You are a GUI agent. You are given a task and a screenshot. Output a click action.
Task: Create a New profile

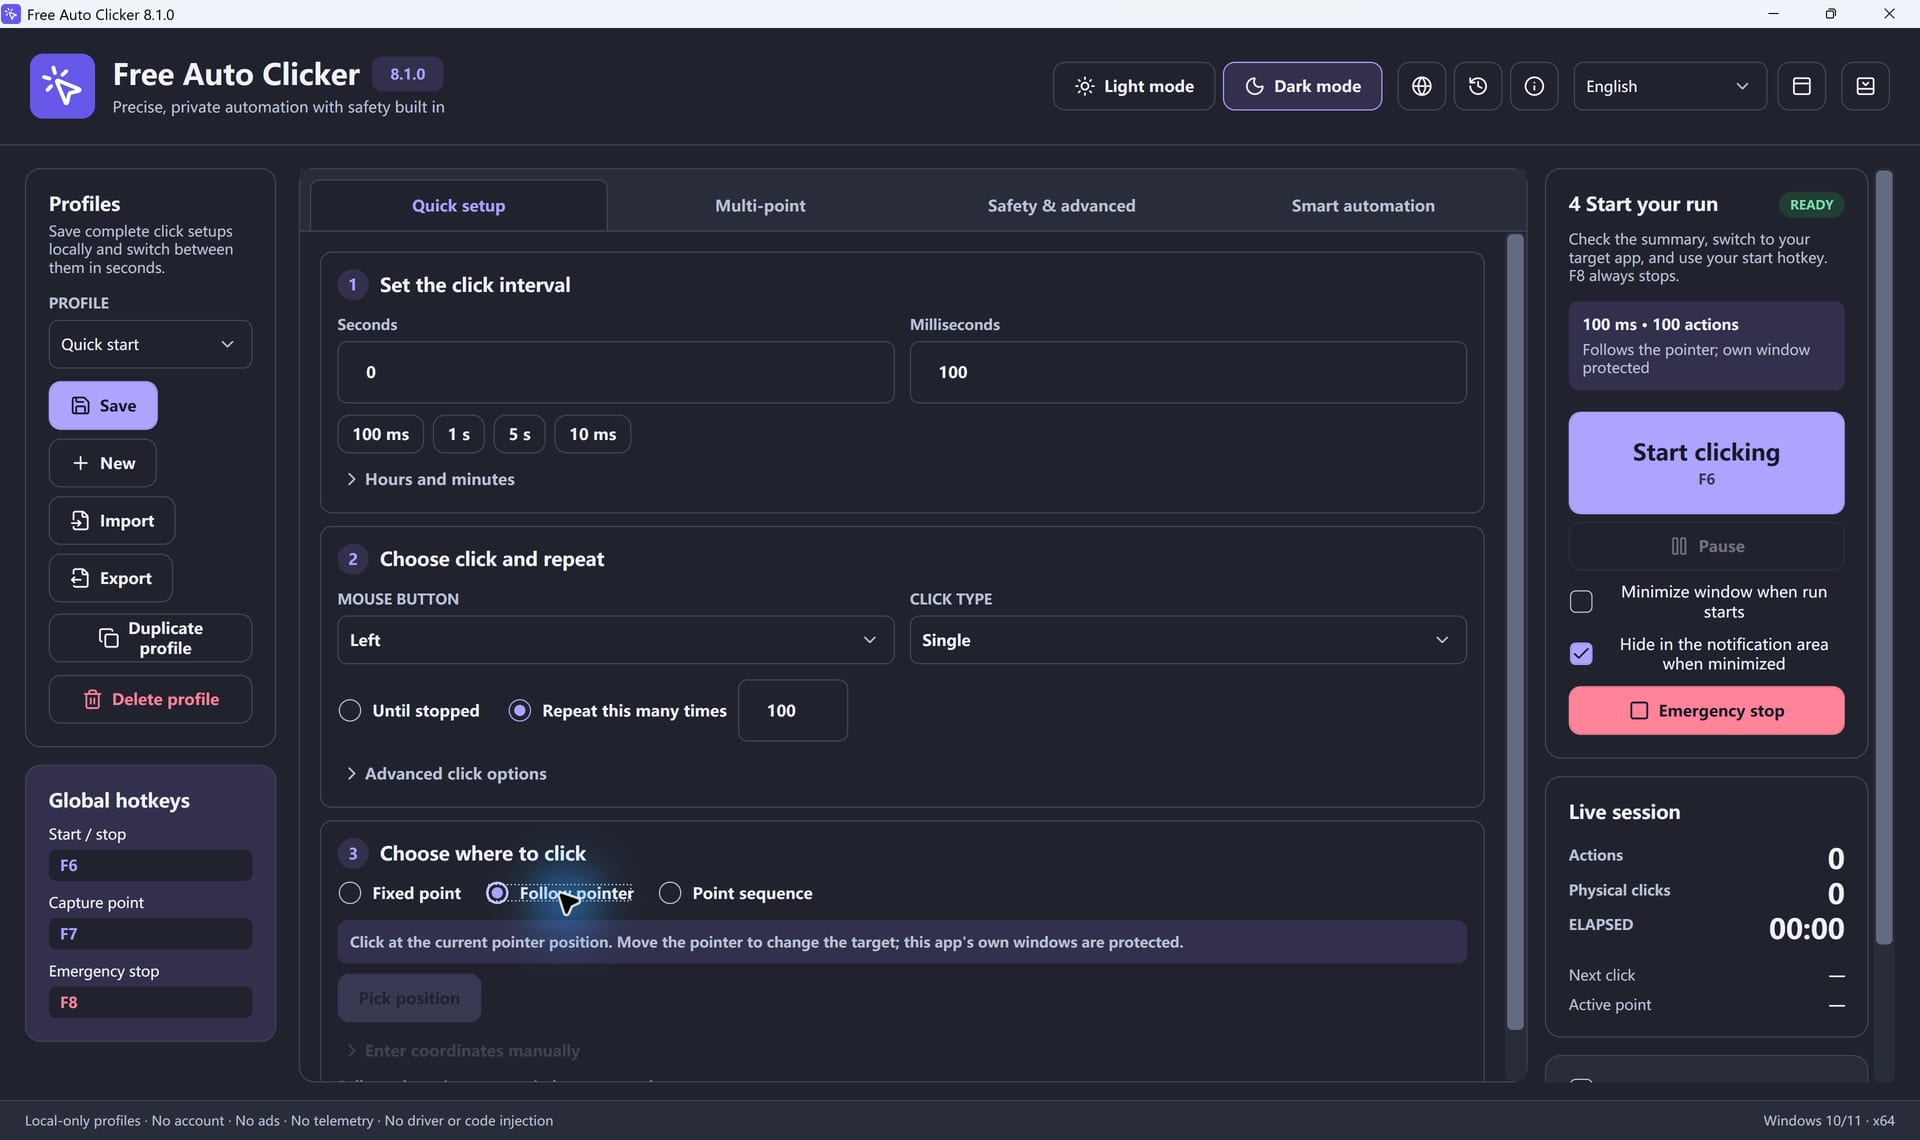coord(103,463)
